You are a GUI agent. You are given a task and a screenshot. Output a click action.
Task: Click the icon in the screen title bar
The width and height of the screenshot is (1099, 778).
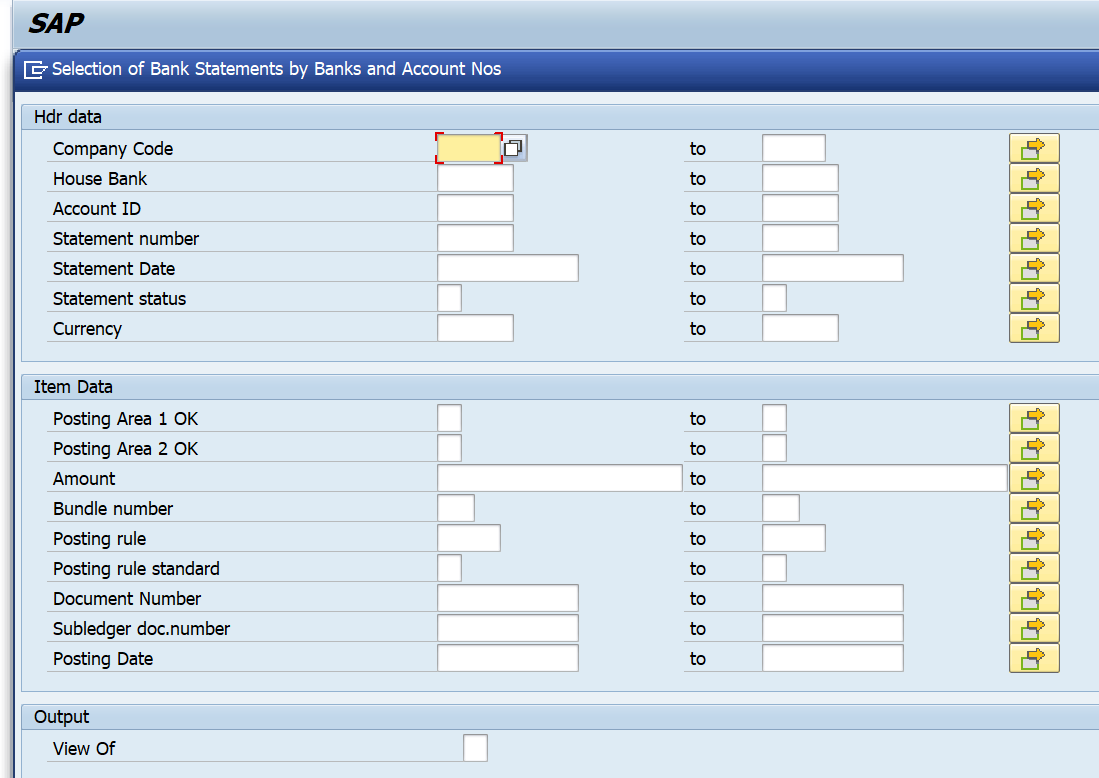[34, 69]
